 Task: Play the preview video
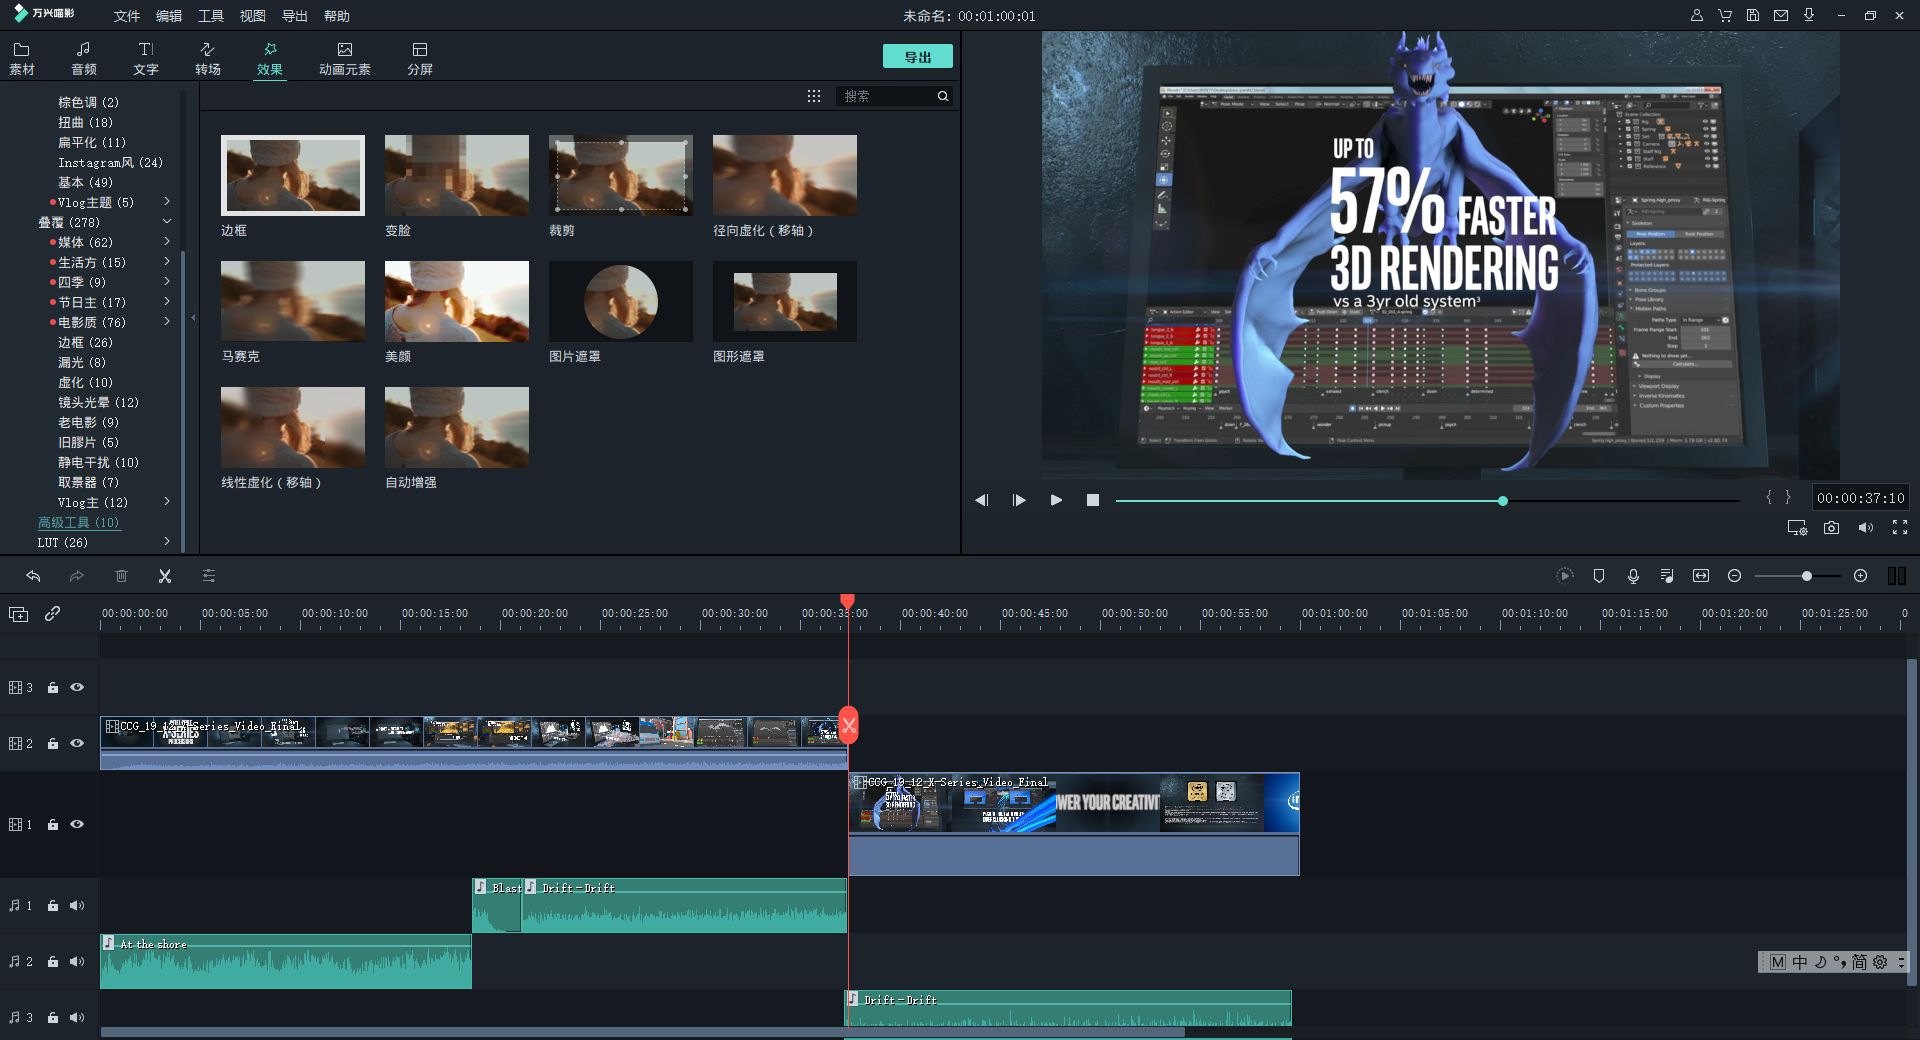click(1056, 500)
